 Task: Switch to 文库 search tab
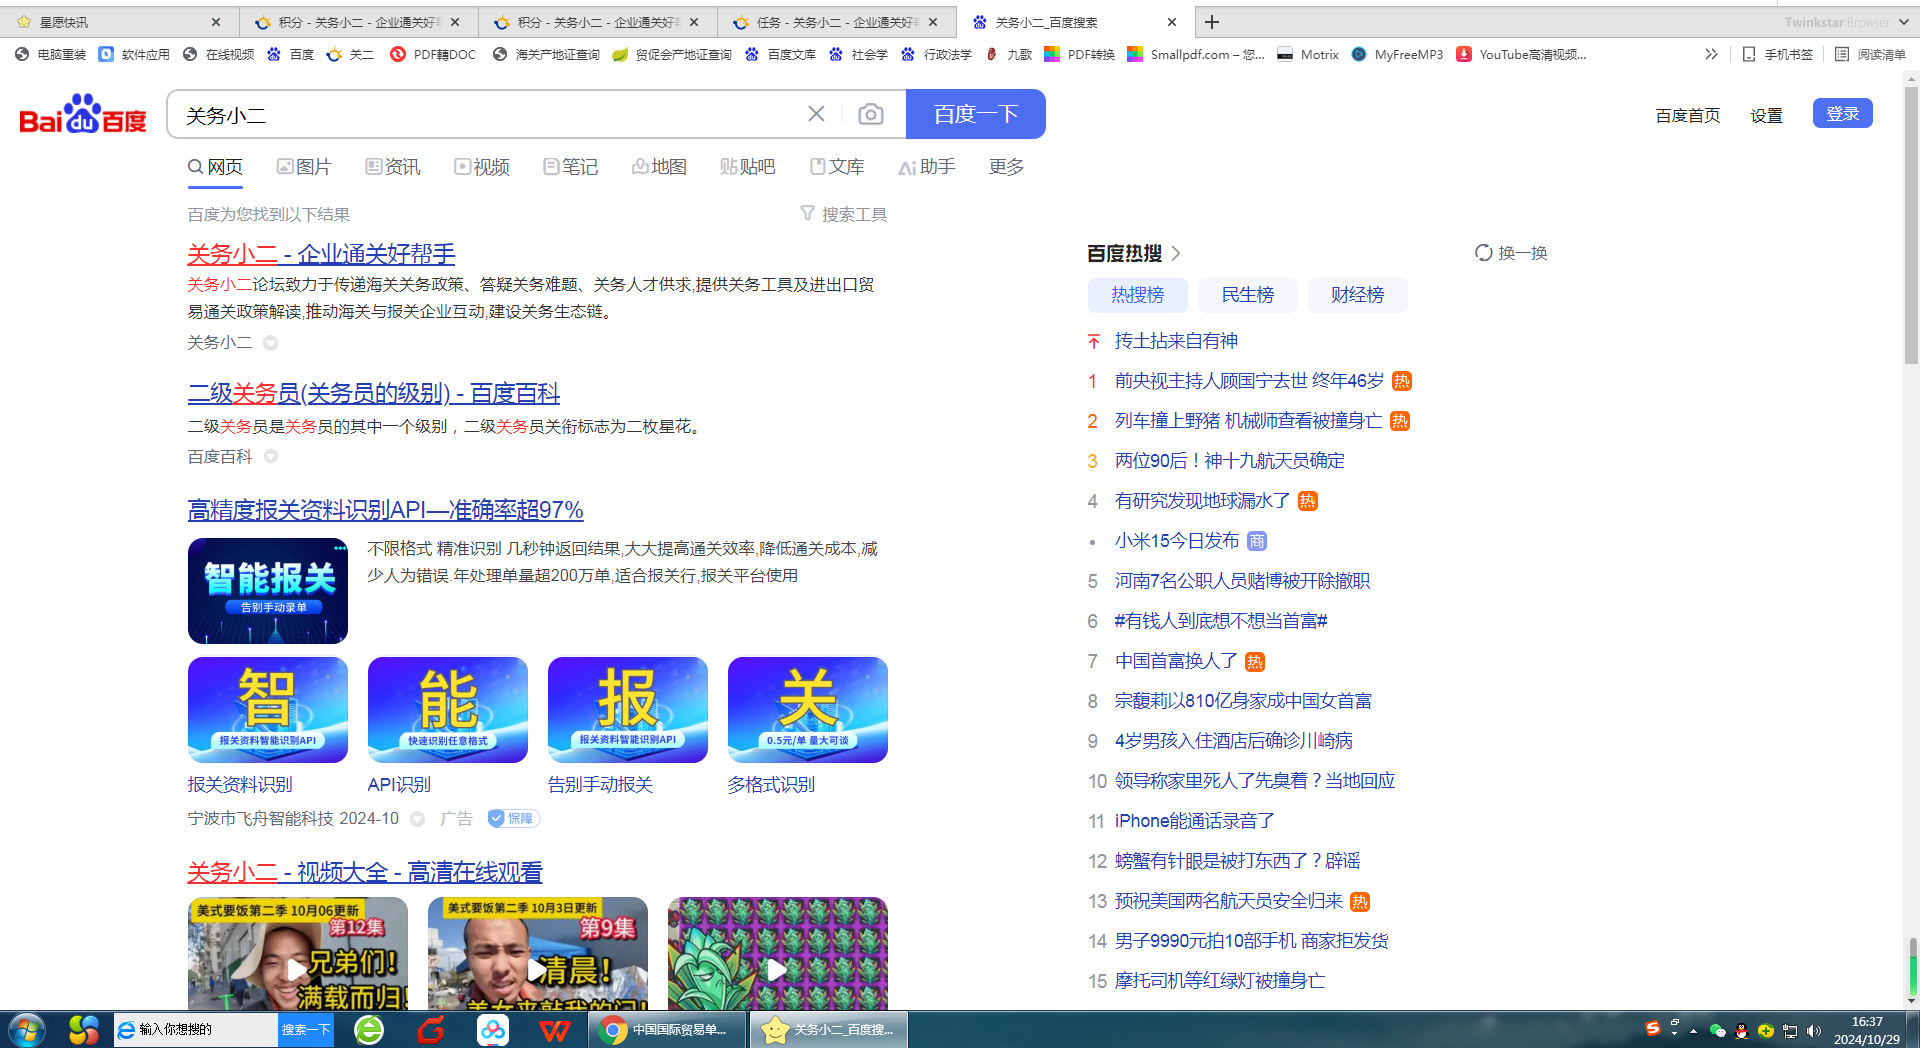(837, 167)
